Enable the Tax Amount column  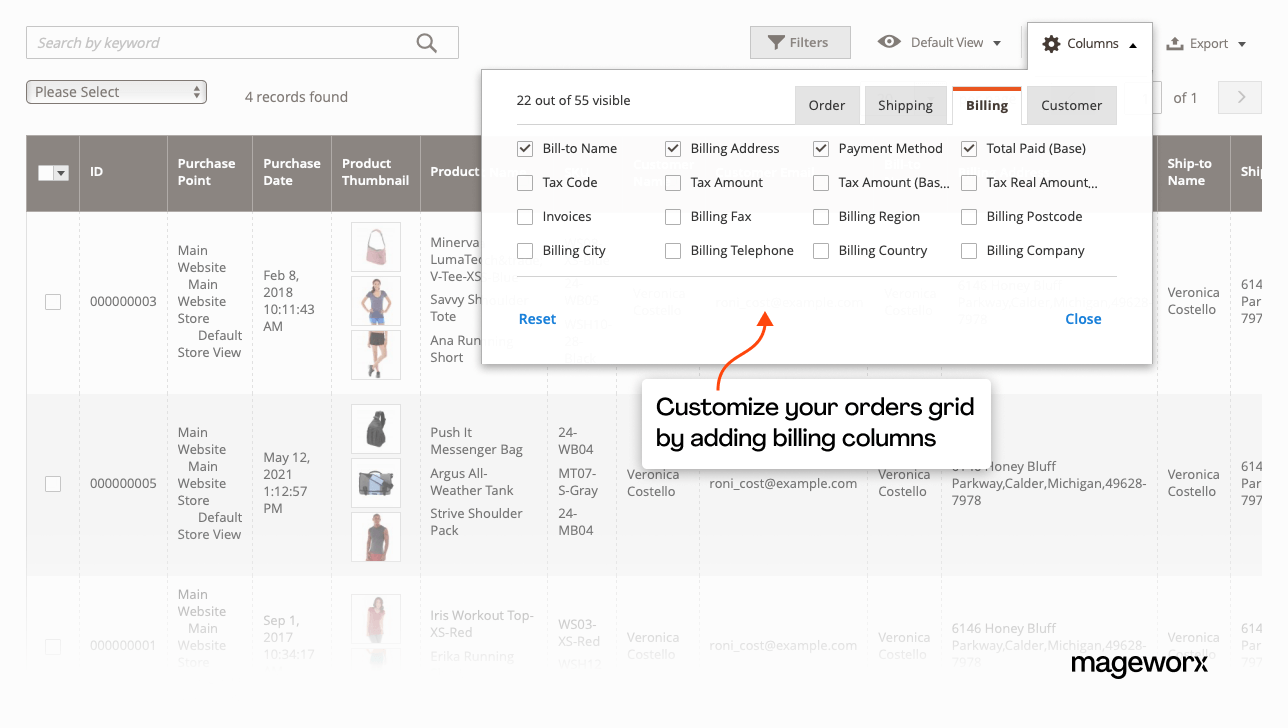[672, 182]
